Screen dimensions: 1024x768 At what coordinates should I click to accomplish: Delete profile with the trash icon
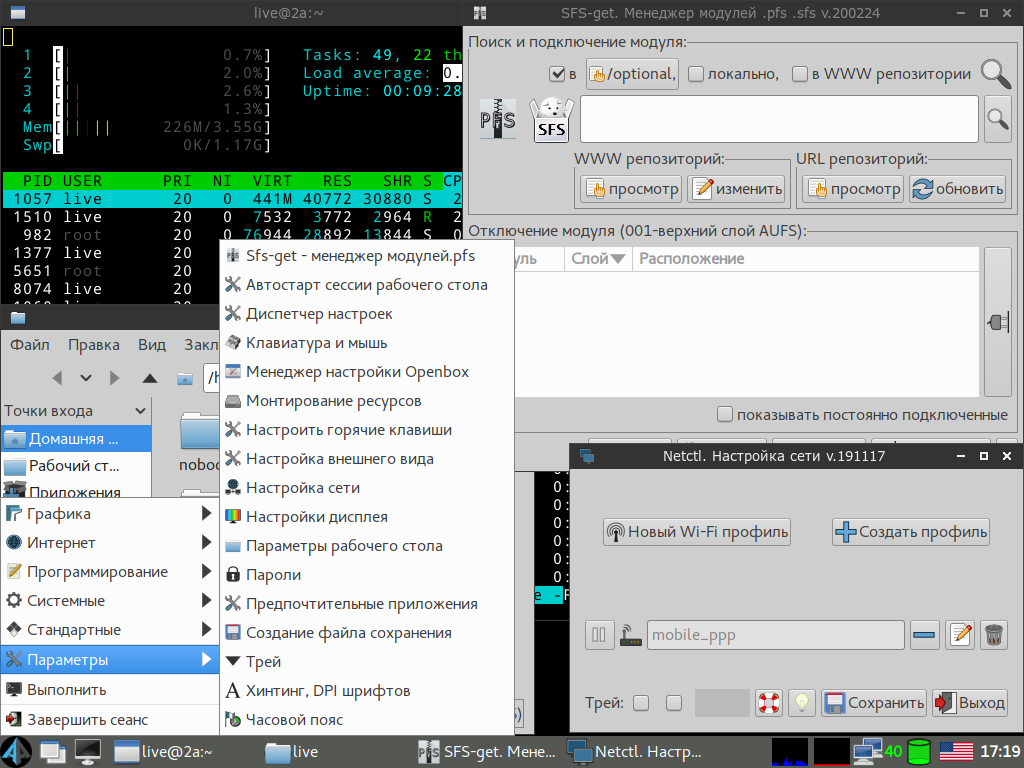click(x=993, y=634)
